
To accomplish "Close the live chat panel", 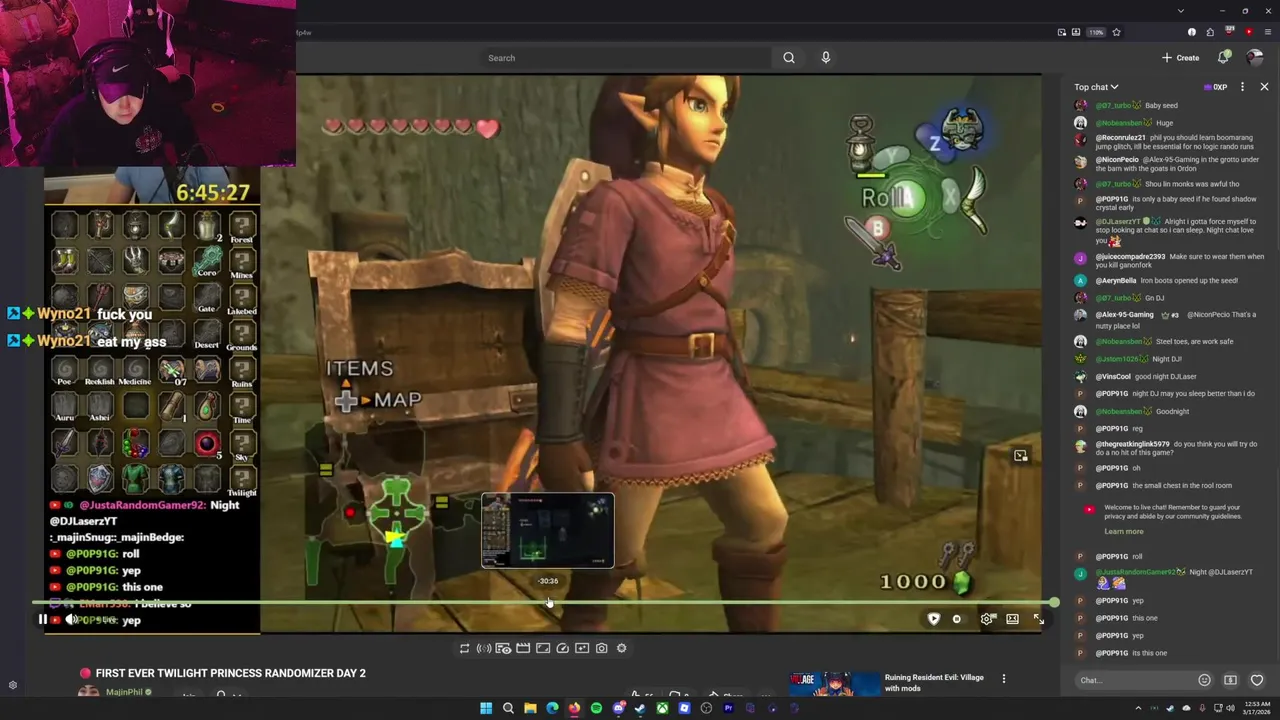I will point(1264,87).
